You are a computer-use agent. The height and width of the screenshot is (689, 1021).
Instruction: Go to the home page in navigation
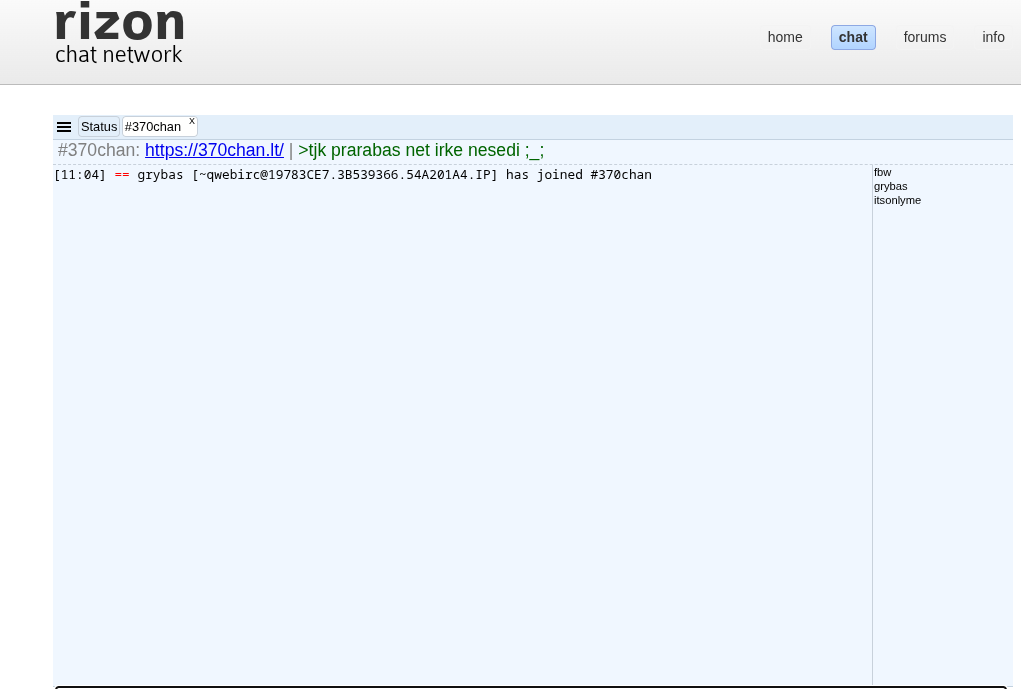coord(784,37)
